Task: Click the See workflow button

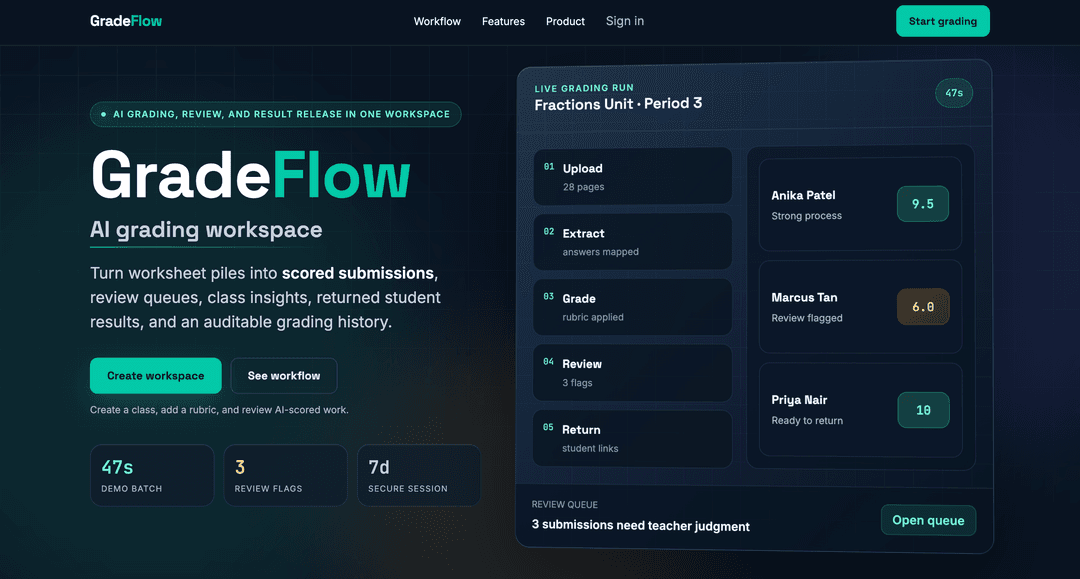Action: coord(284,376)
